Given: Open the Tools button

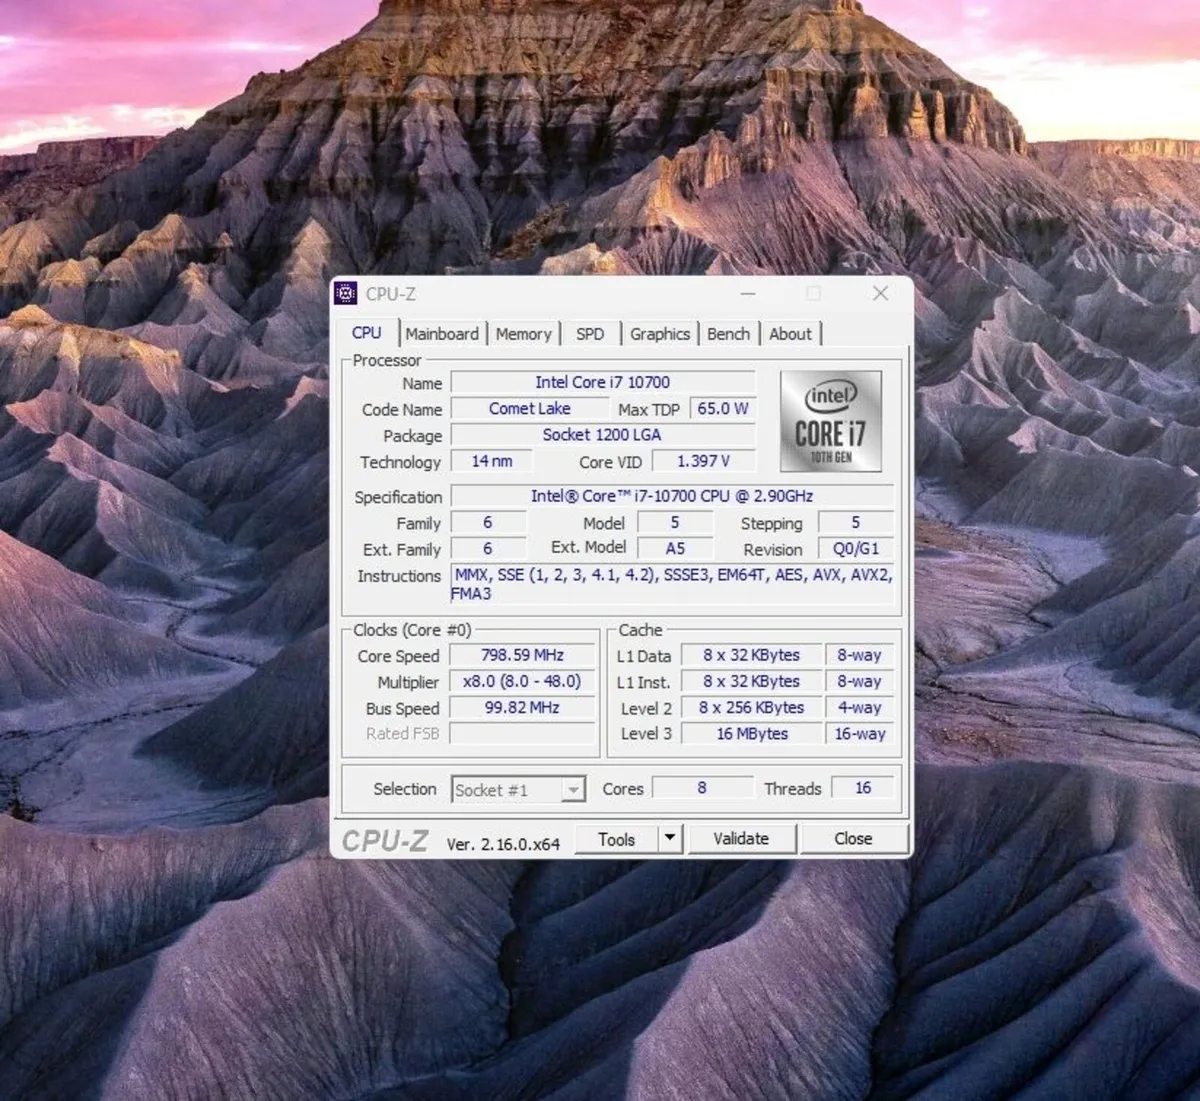Looking at the screenshot, I should 617,839.
